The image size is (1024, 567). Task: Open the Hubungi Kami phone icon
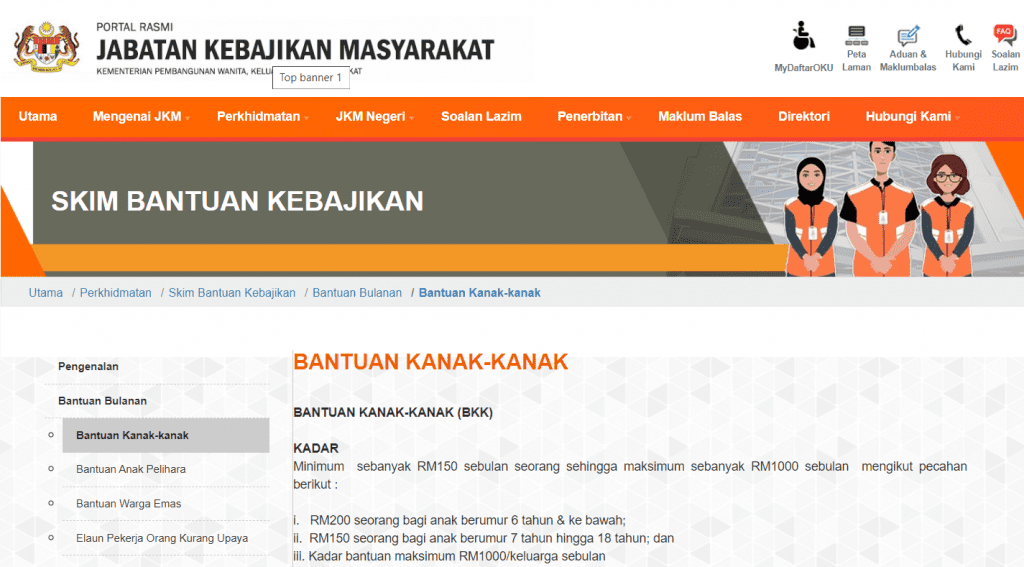click(963, 36)
